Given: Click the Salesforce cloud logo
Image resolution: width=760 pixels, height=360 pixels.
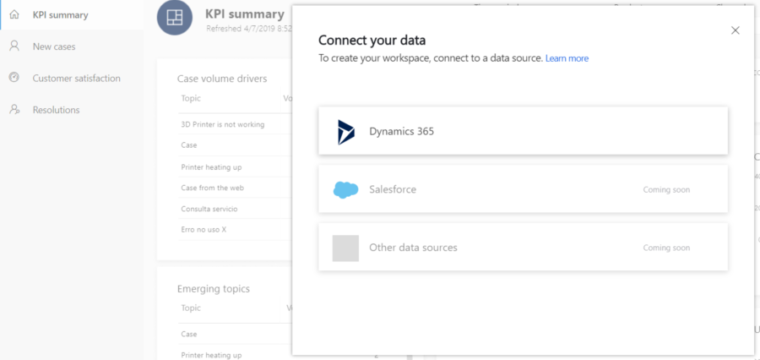Looking at the screenshot, I should point(346,189).
